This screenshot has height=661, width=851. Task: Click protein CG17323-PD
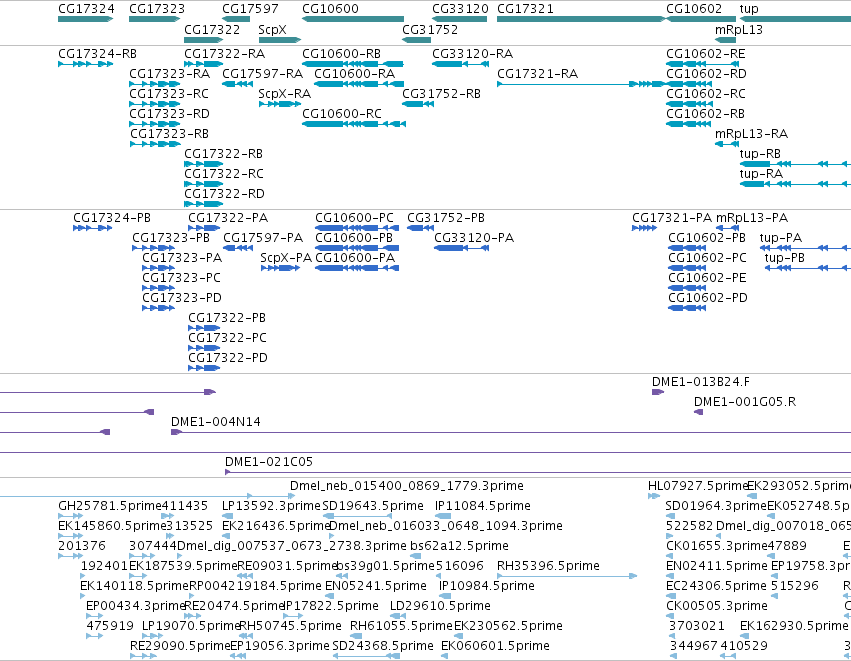182,298
